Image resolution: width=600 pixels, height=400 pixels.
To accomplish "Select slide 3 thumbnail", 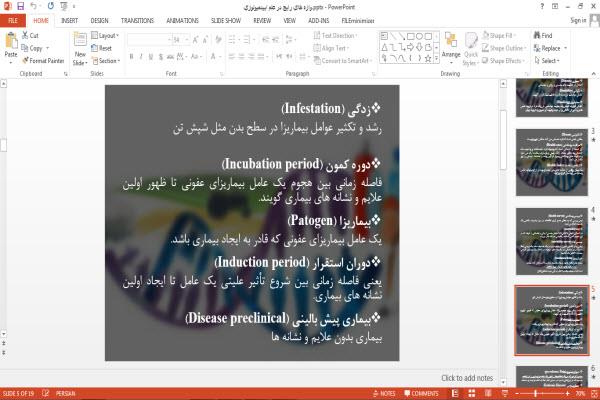I will (x=551, y=162).
